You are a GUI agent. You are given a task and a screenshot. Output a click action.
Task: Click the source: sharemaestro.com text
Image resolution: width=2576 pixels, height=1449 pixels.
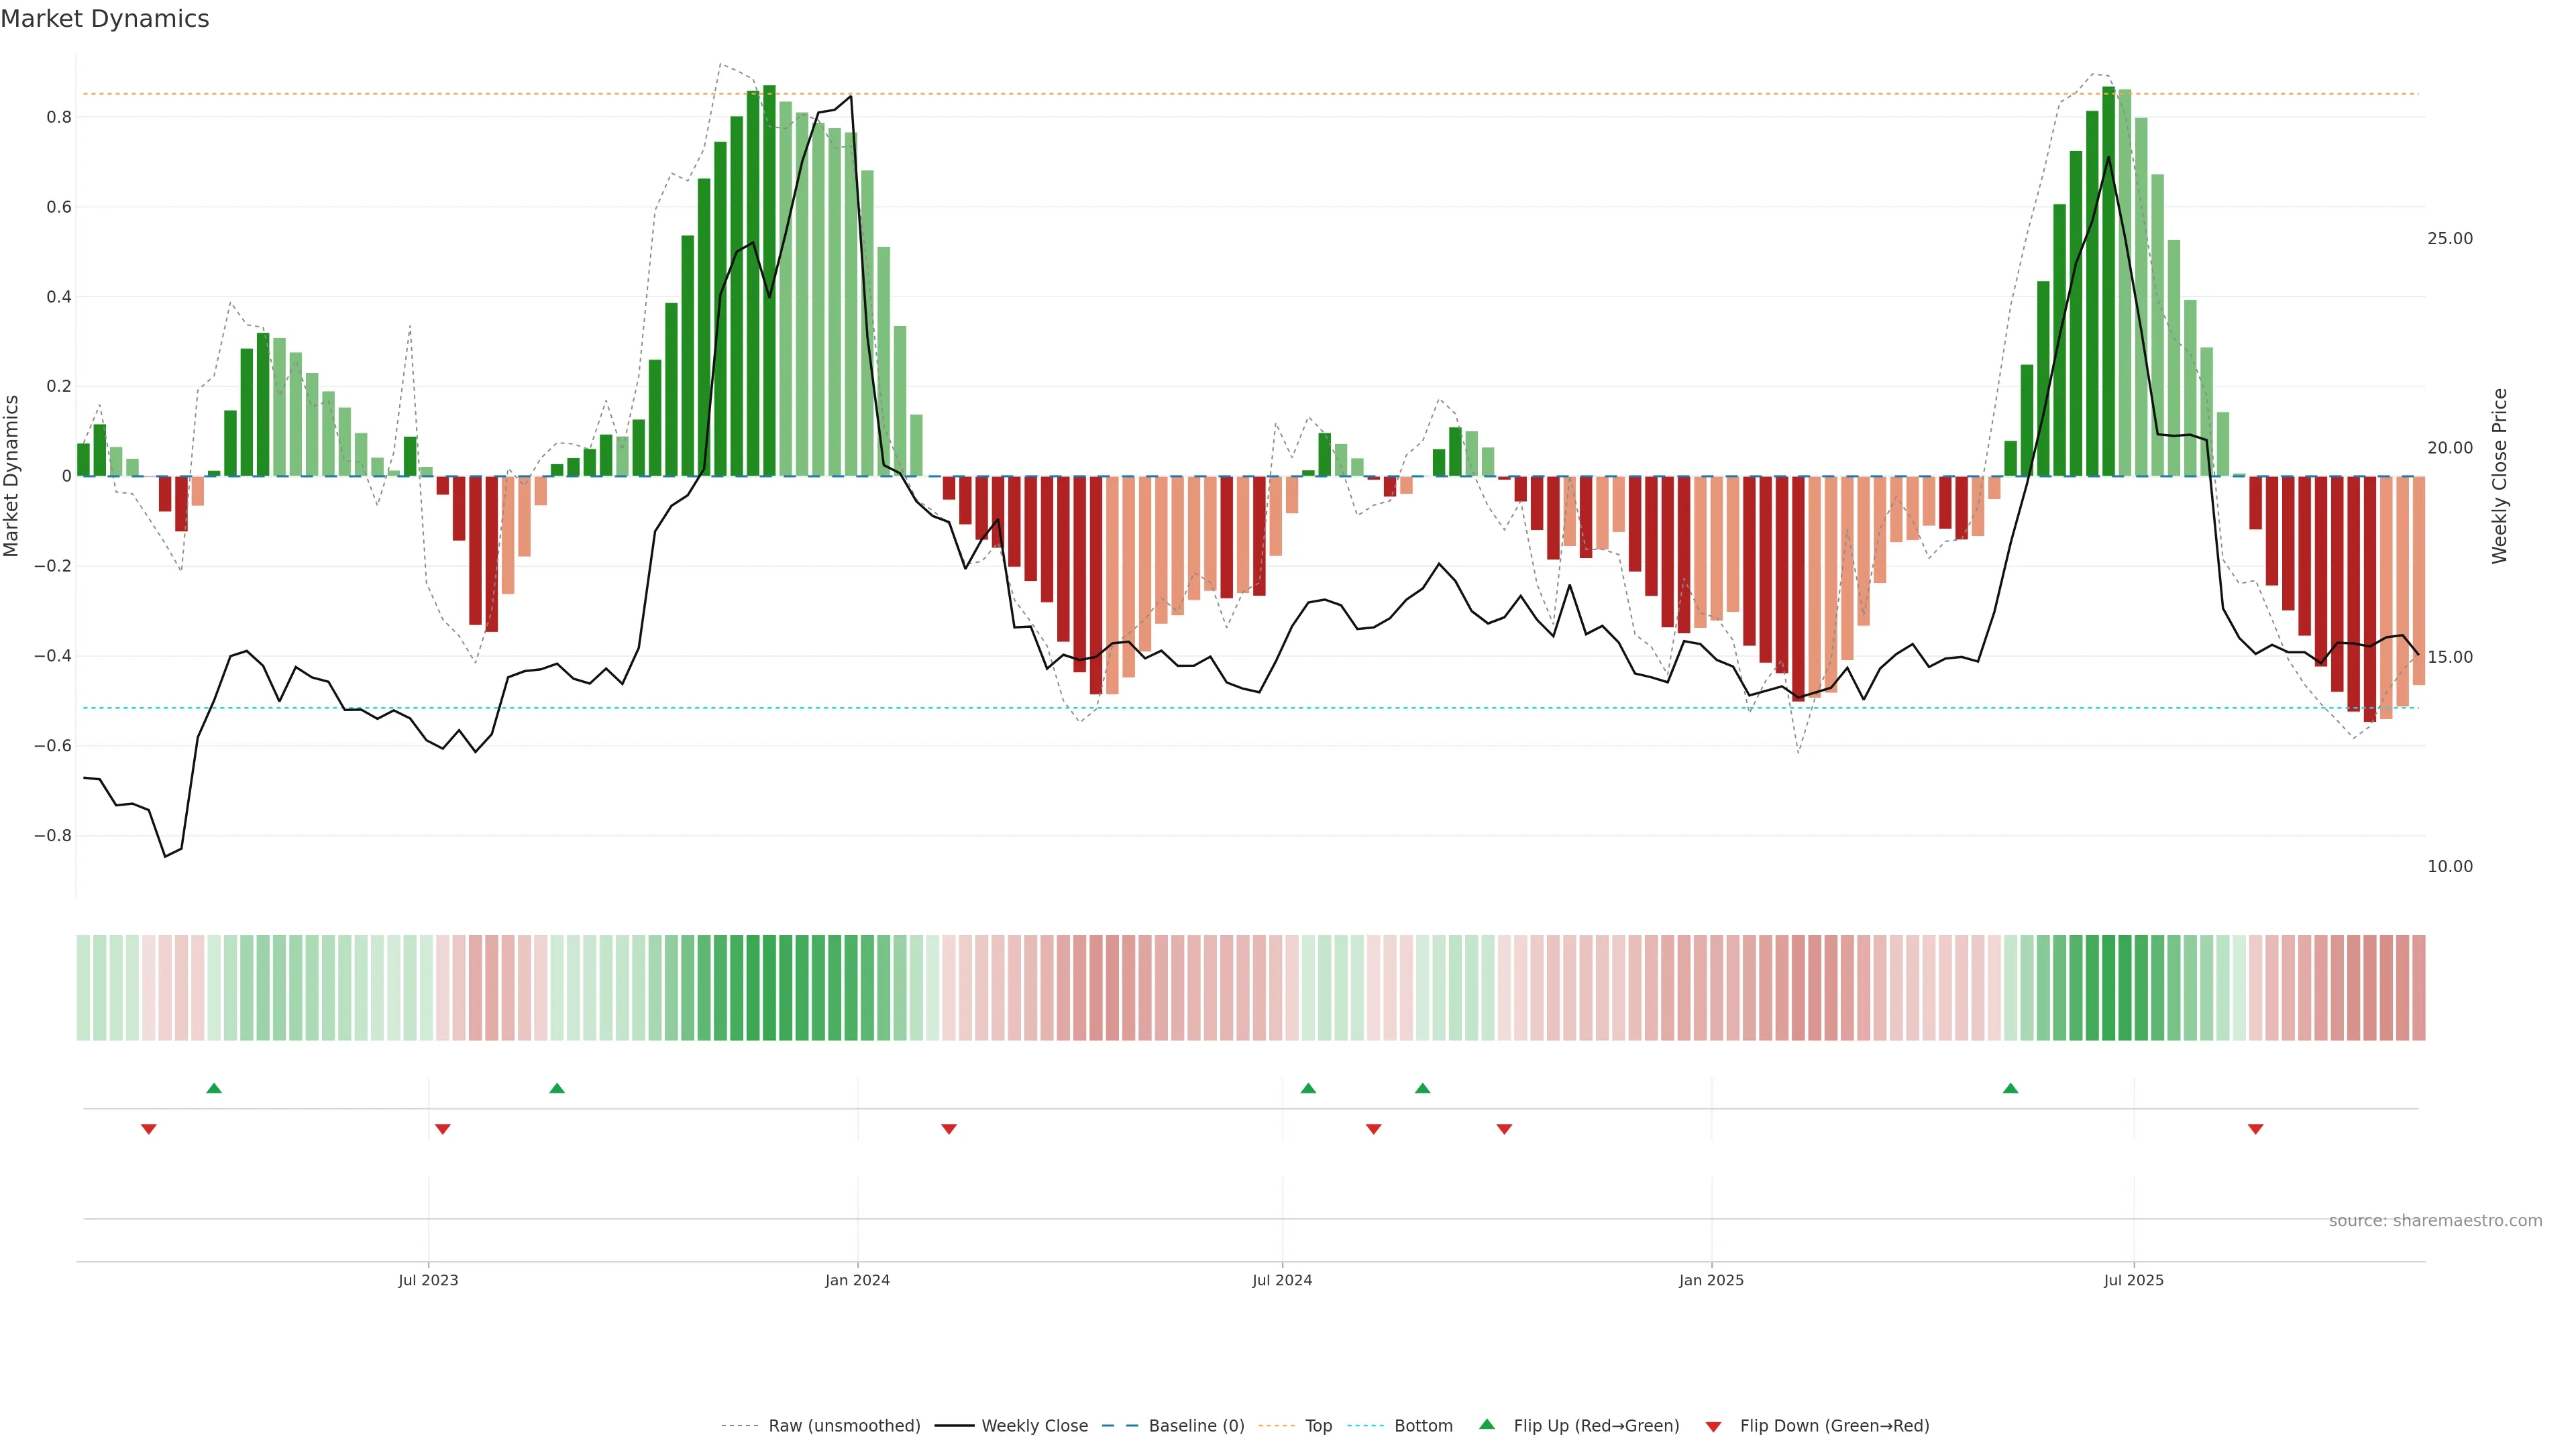click(x=2435, y=1221)
